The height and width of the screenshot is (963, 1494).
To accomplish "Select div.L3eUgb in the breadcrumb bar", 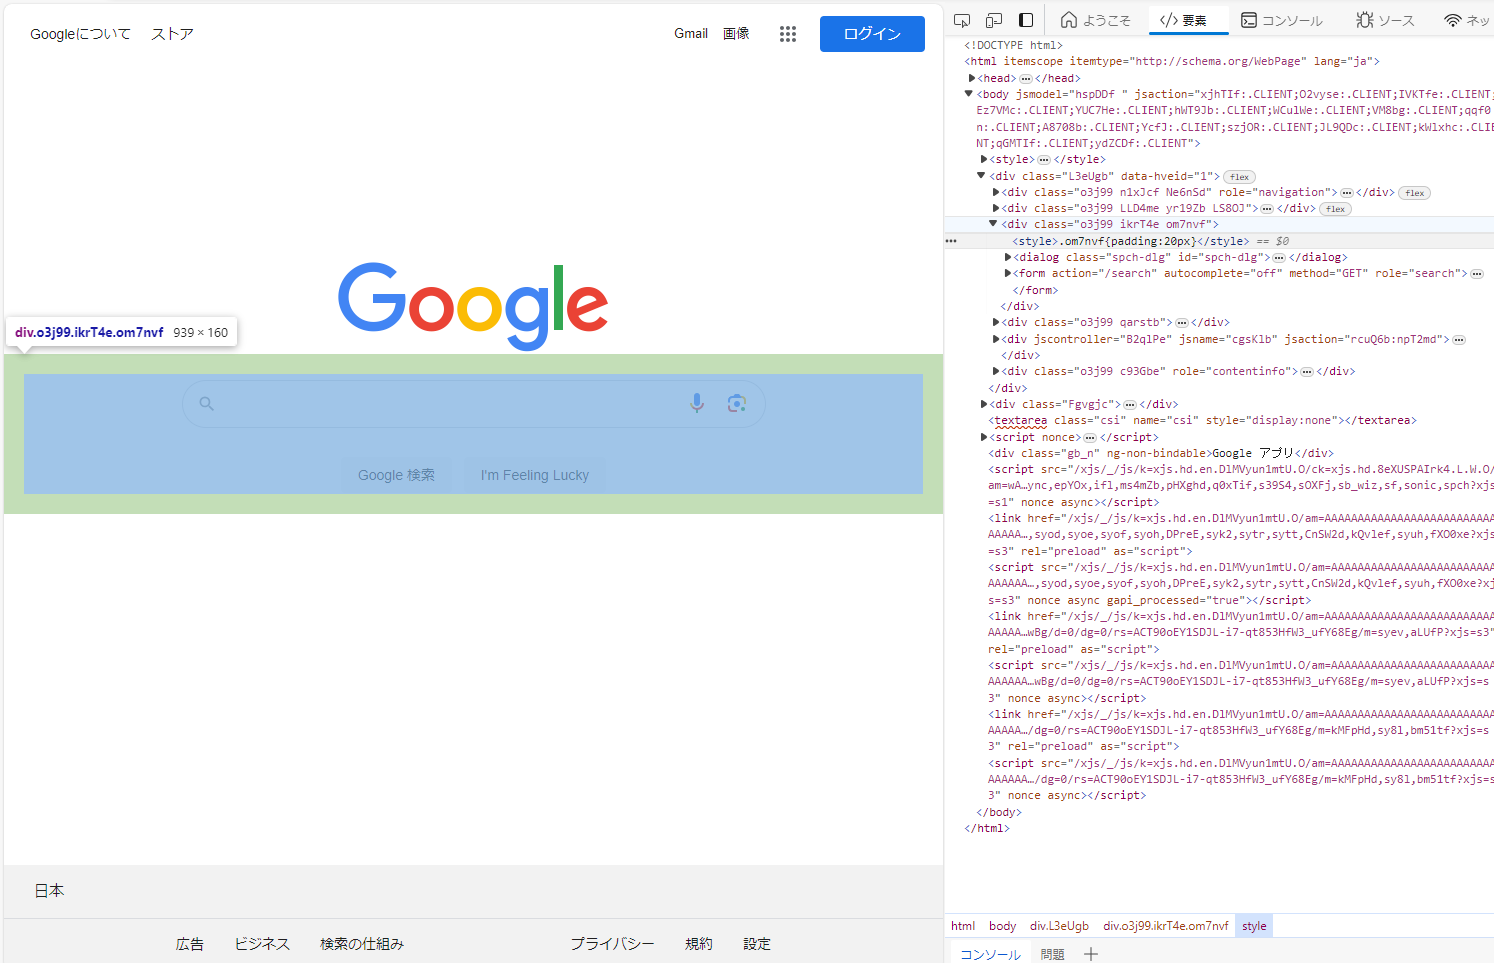I will [1059, 925].
